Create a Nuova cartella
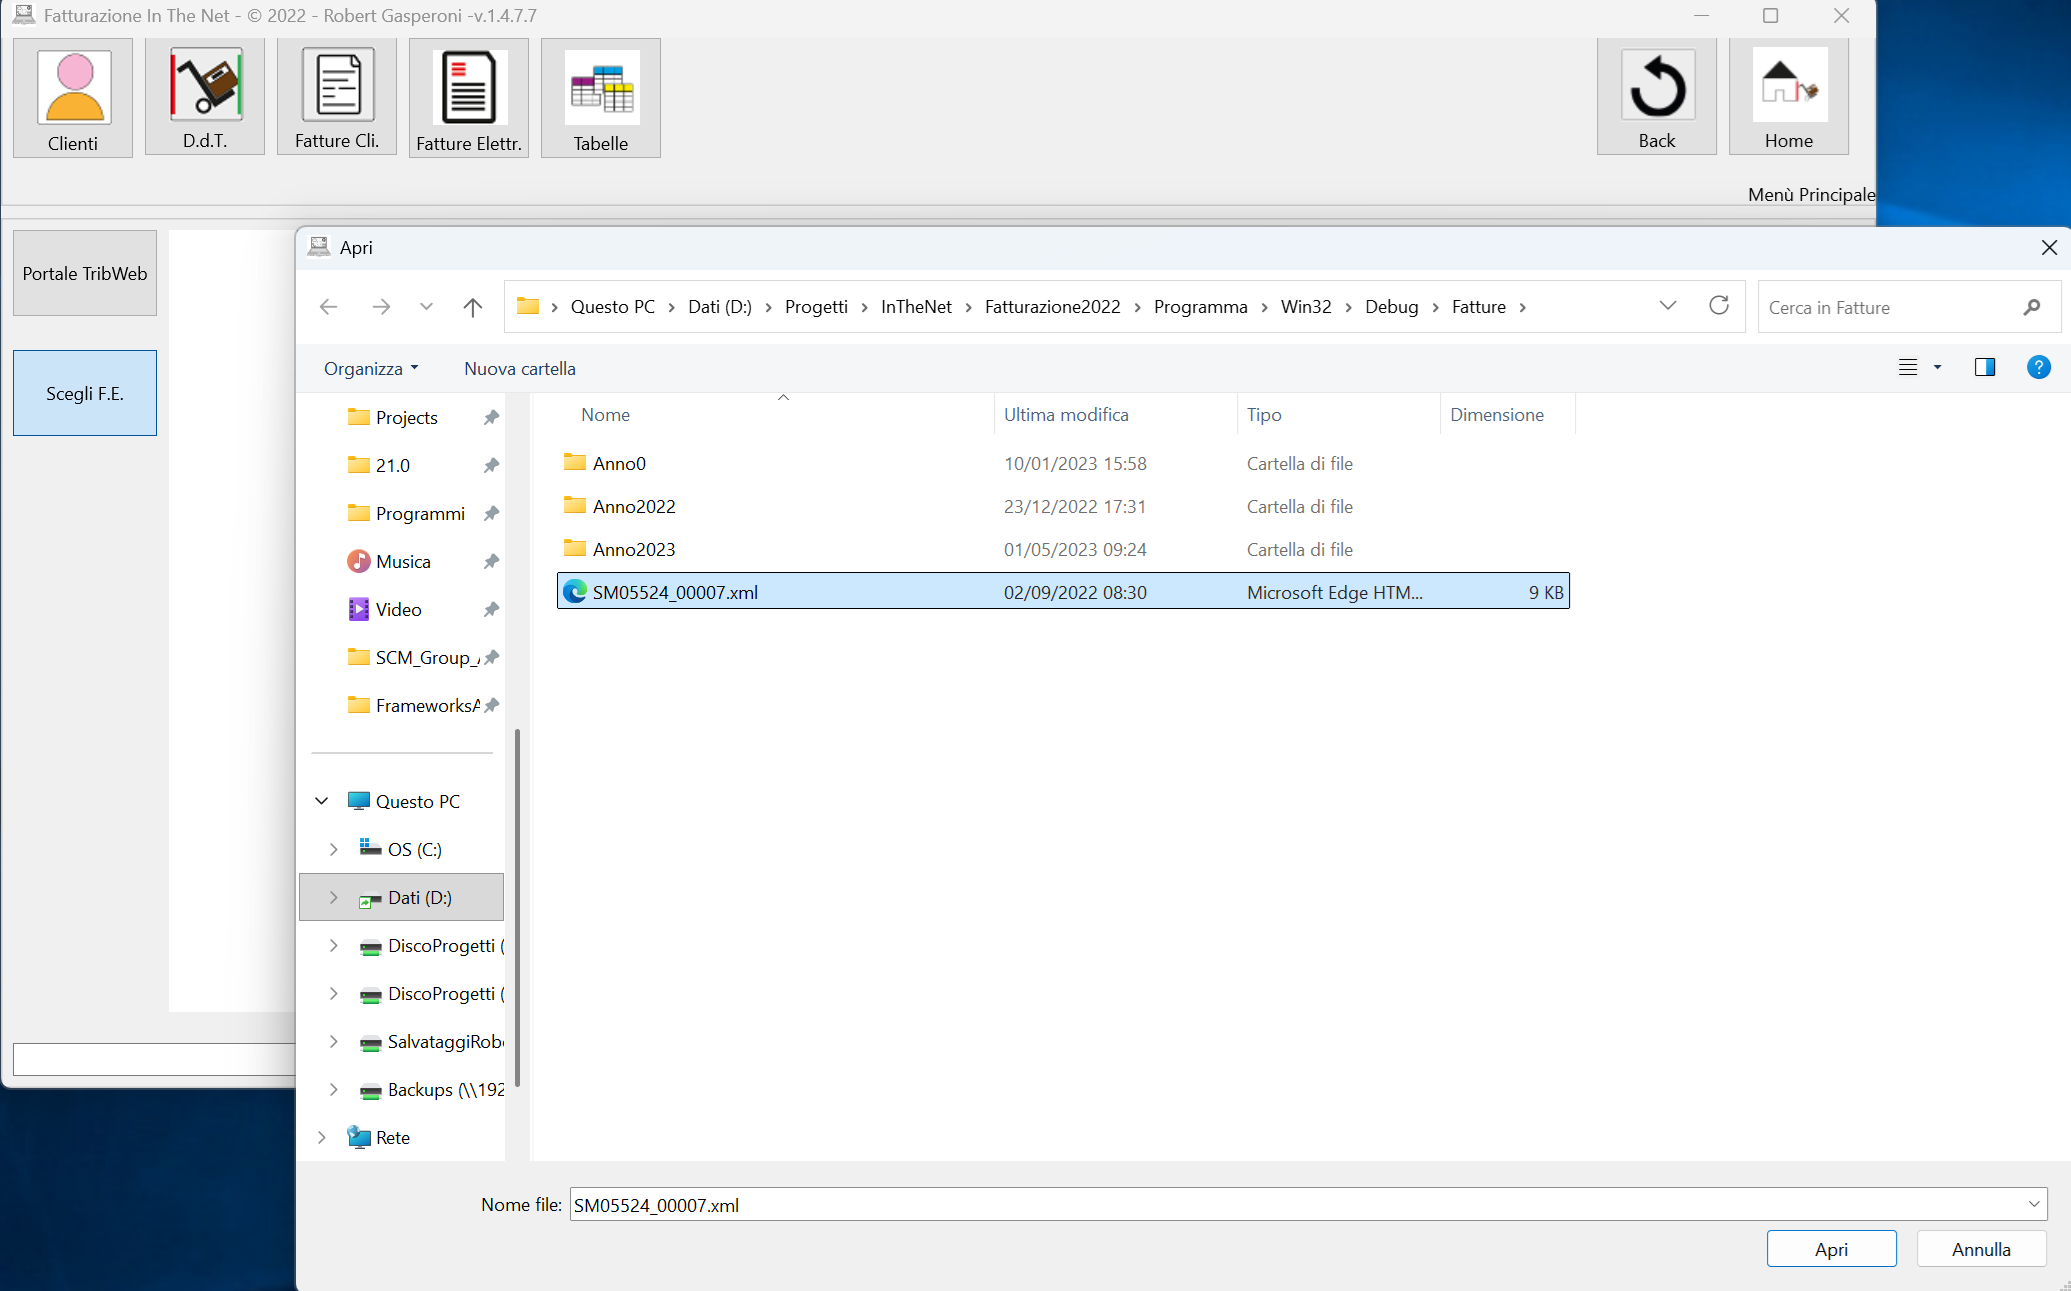Image resolution: width=2071 pixels, height=1291 pixels. (x=520, y=368)
